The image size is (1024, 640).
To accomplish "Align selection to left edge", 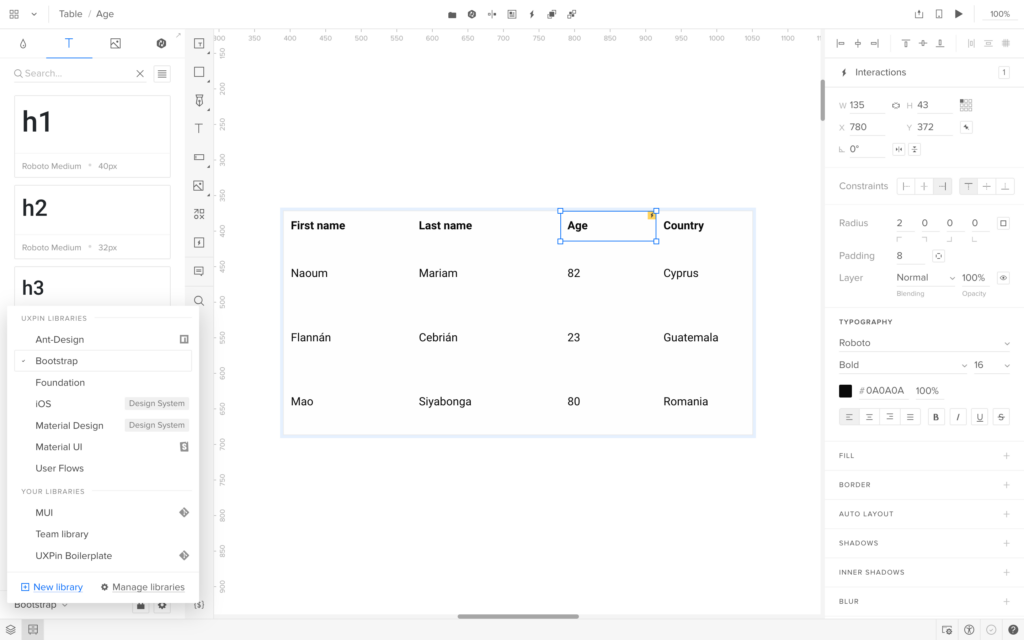I will 840,43.
